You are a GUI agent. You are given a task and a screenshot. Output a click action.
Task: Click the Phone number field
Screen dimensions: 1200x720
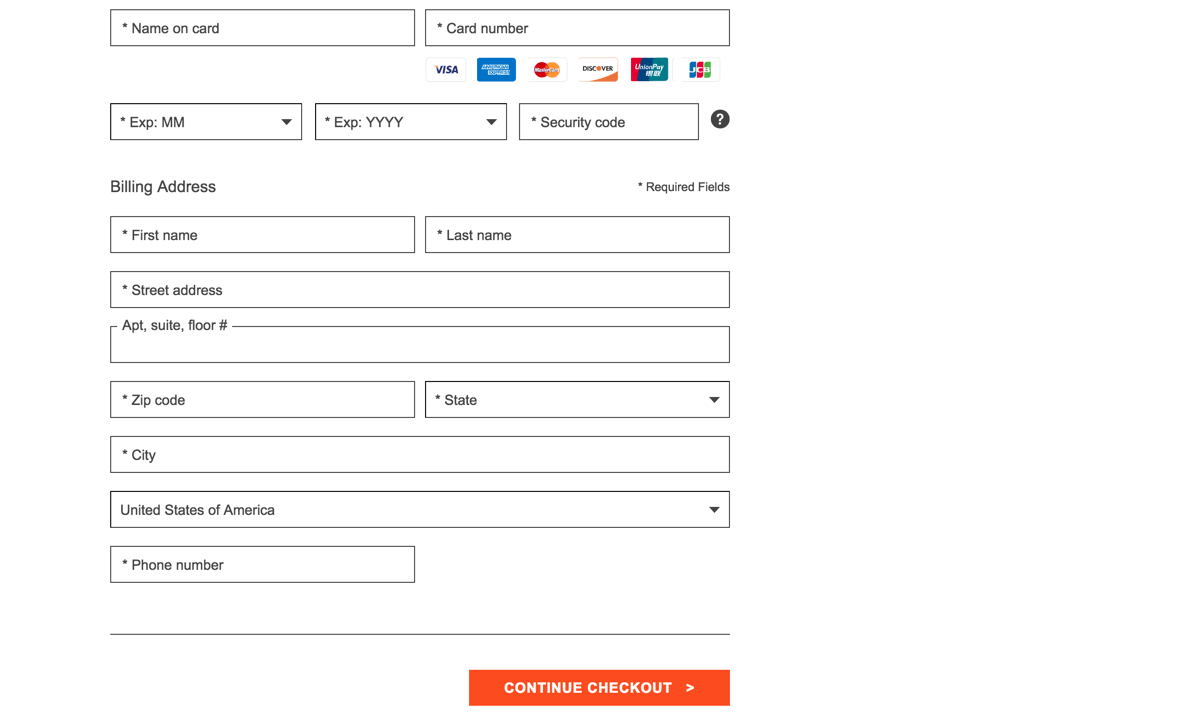pos(262,565)
